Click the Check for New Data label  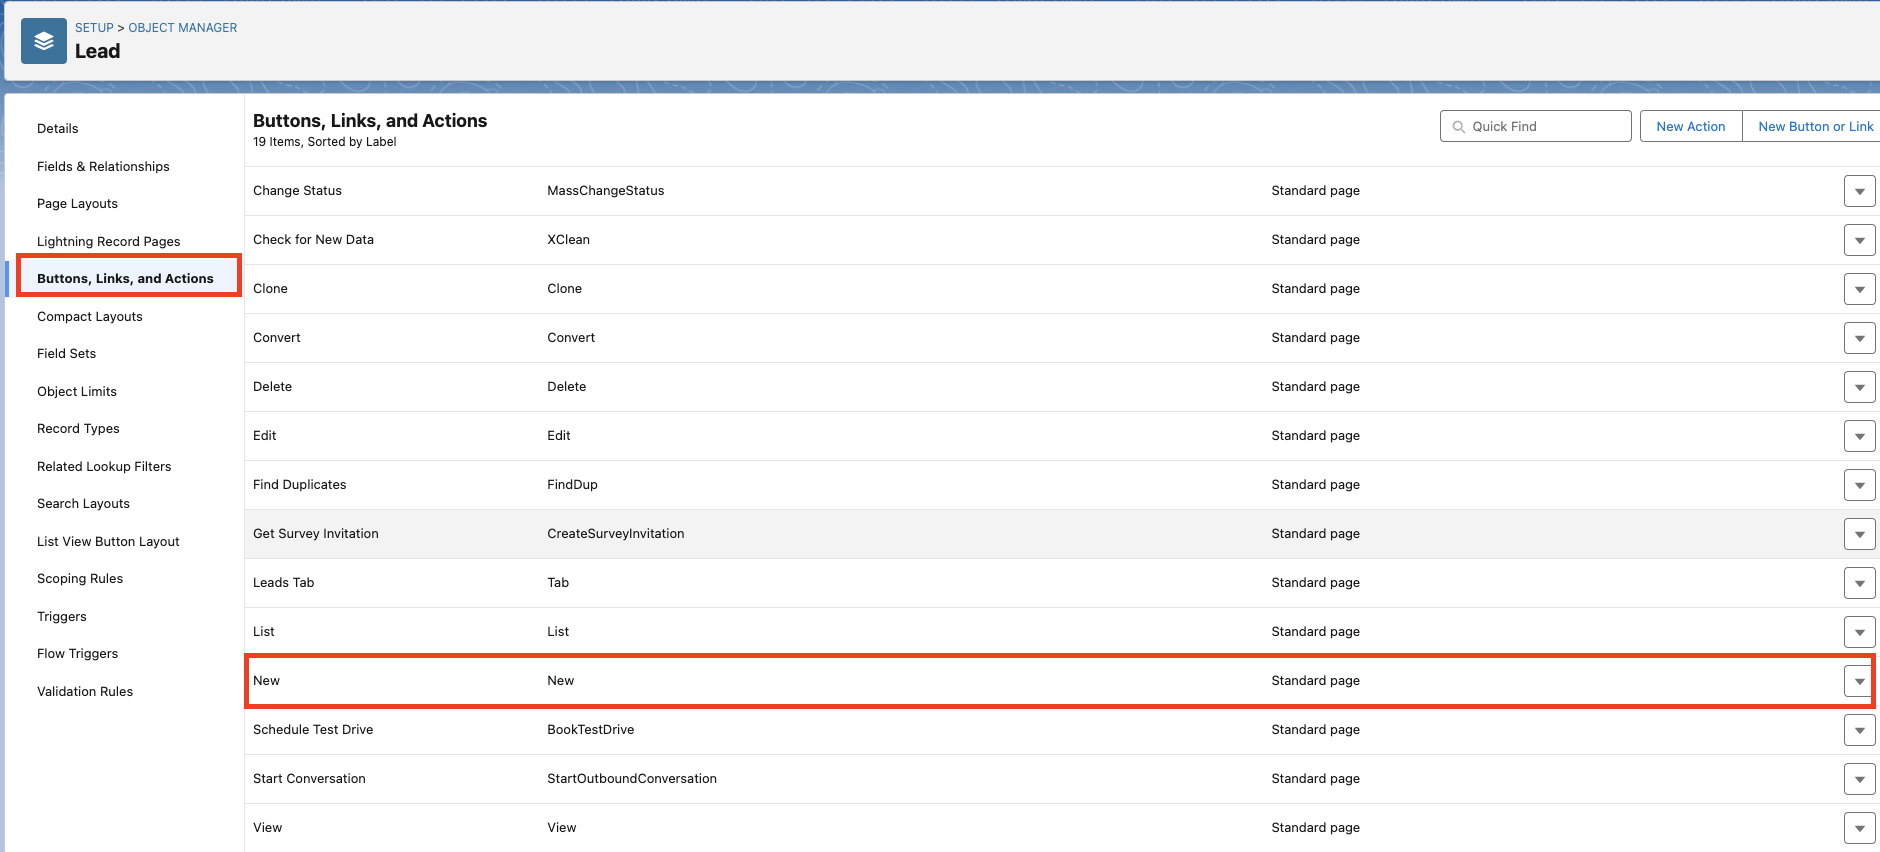pos(313,240)
